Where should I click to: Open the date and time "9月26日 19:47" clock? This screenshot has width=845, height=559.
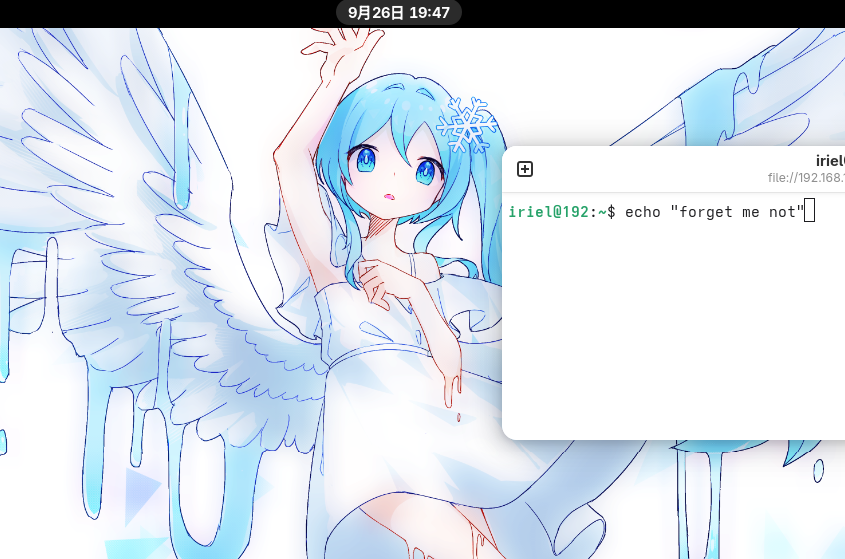399,12
